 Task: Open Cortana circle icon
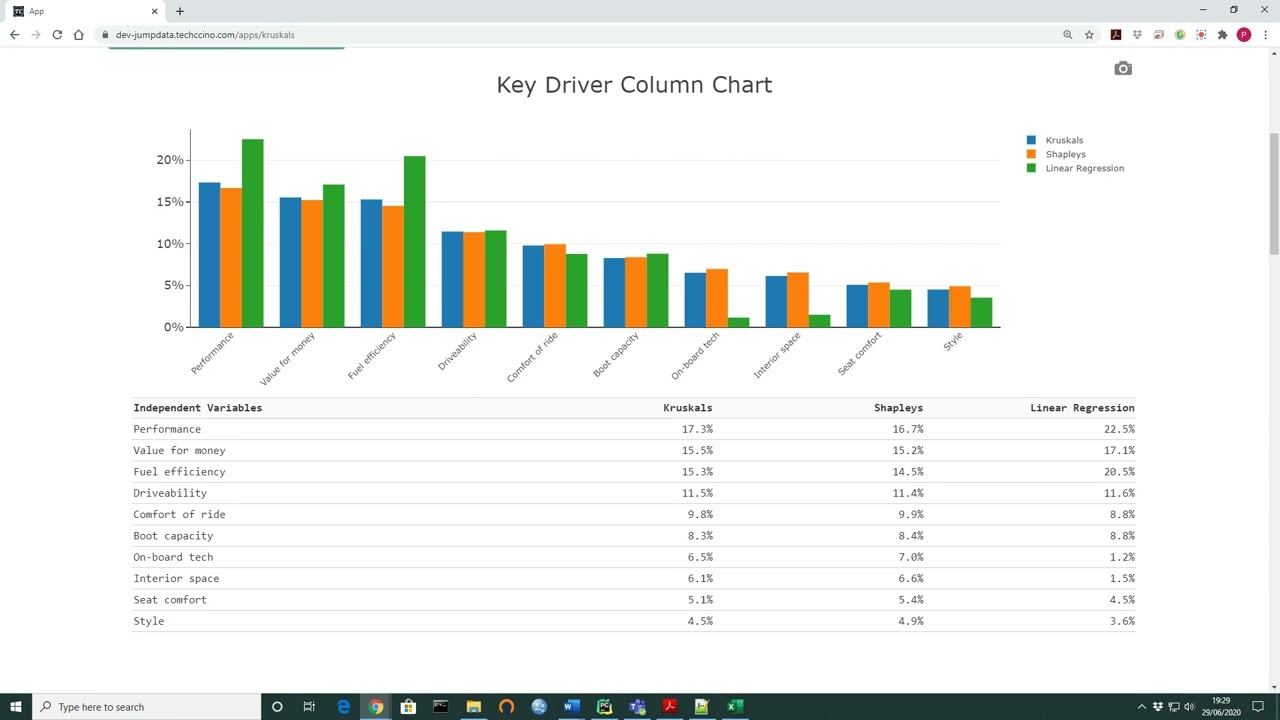point(277,707)
